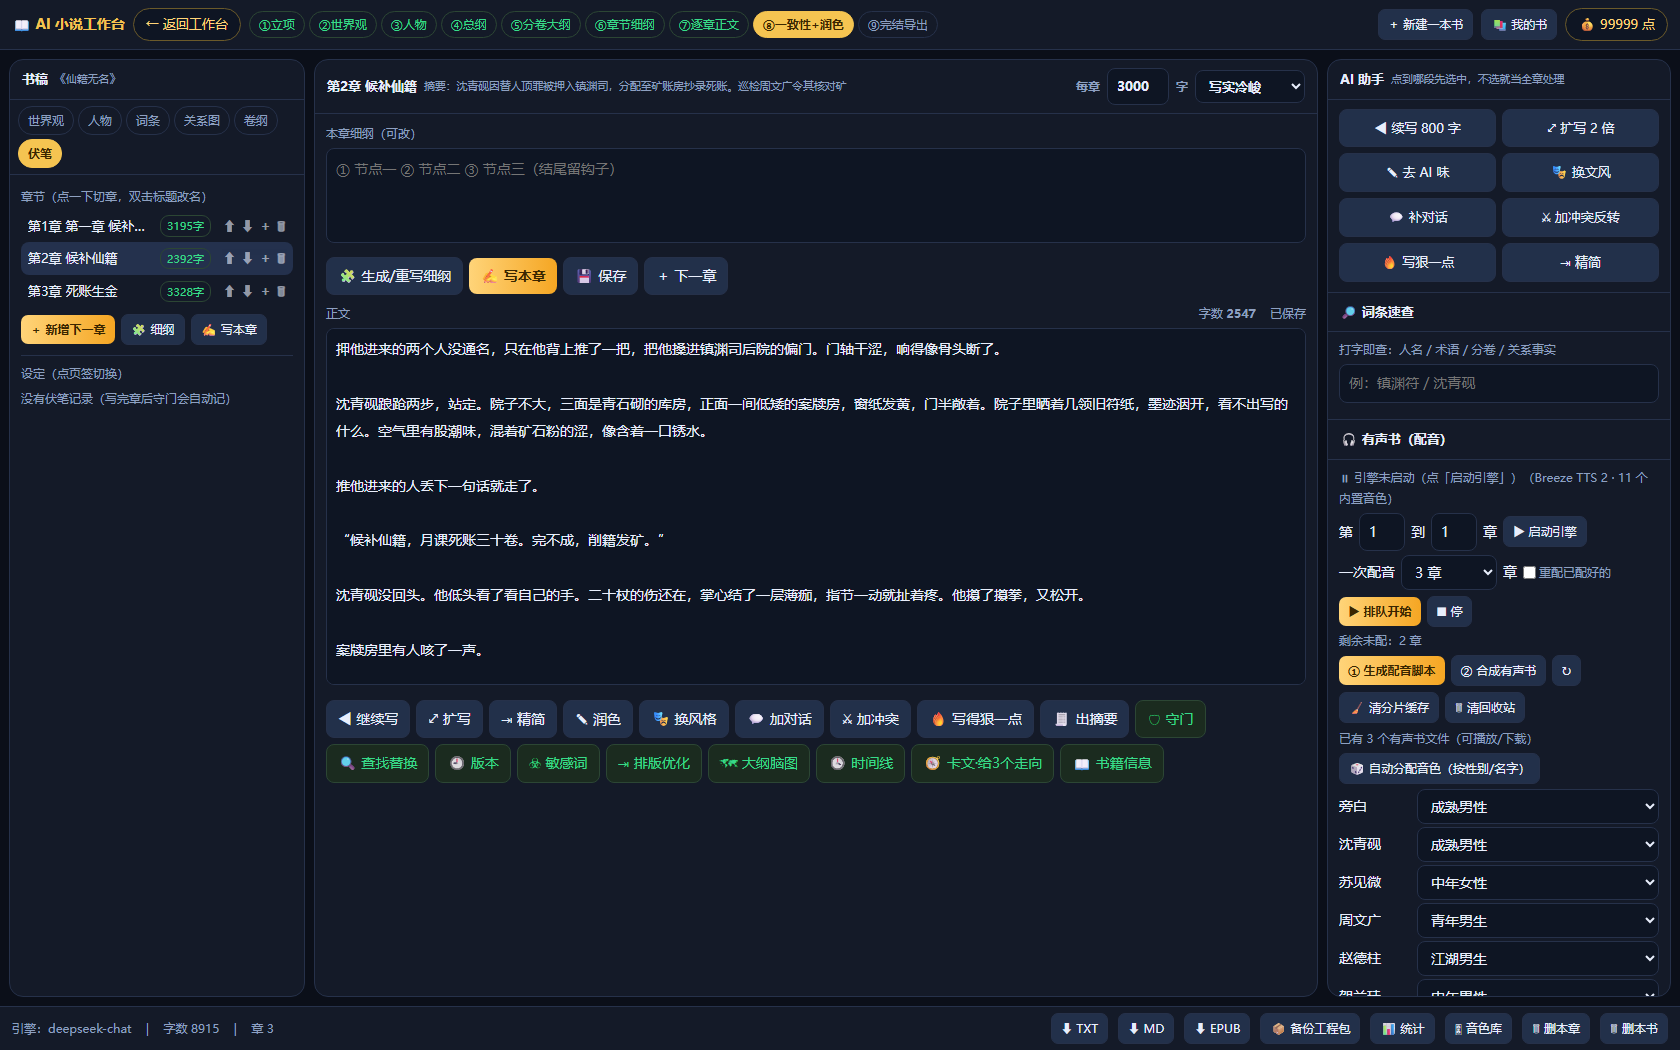Insert a chapter after 第2章 with plus icon

(x=265, y=258)
